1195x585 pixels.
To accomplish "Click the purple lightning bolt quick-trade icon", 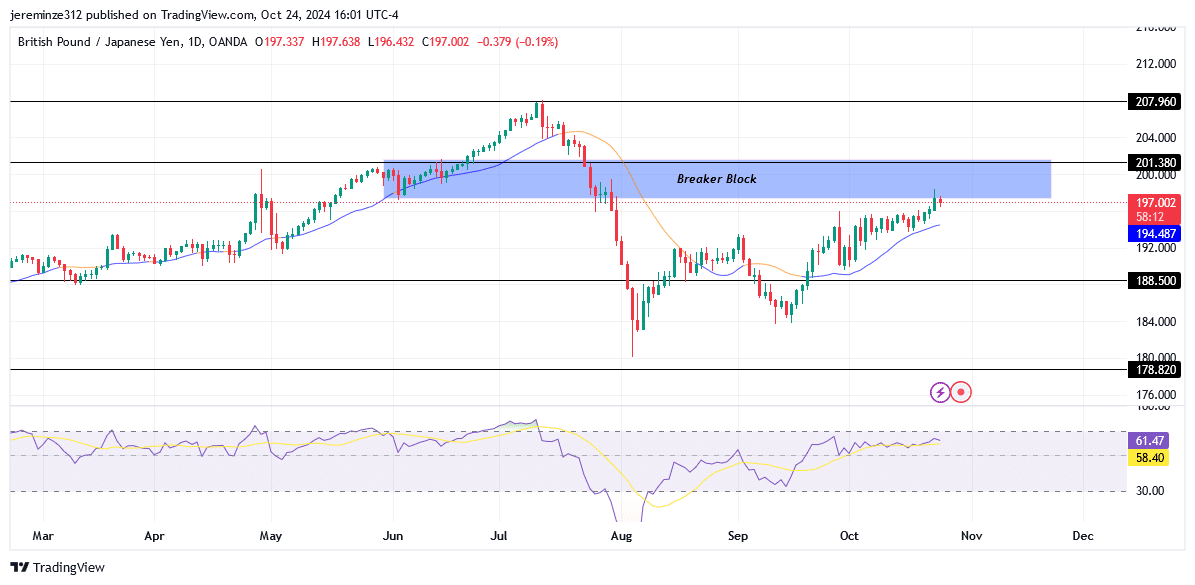I will 939,392.
